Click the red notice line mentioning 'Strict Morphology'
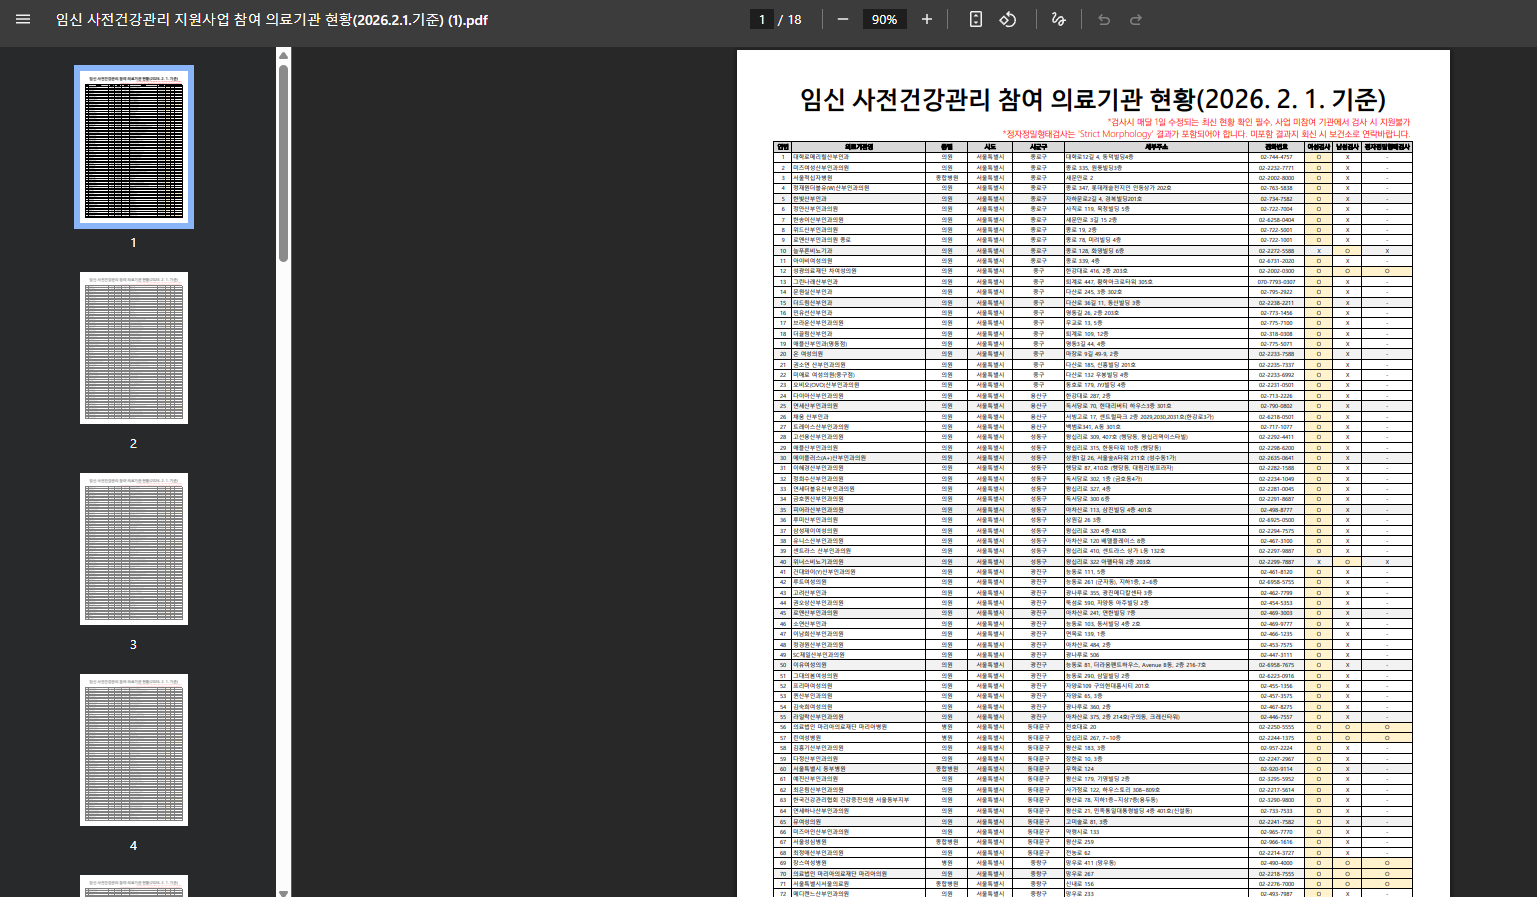1537x897 pixels. click(1206, 133)
